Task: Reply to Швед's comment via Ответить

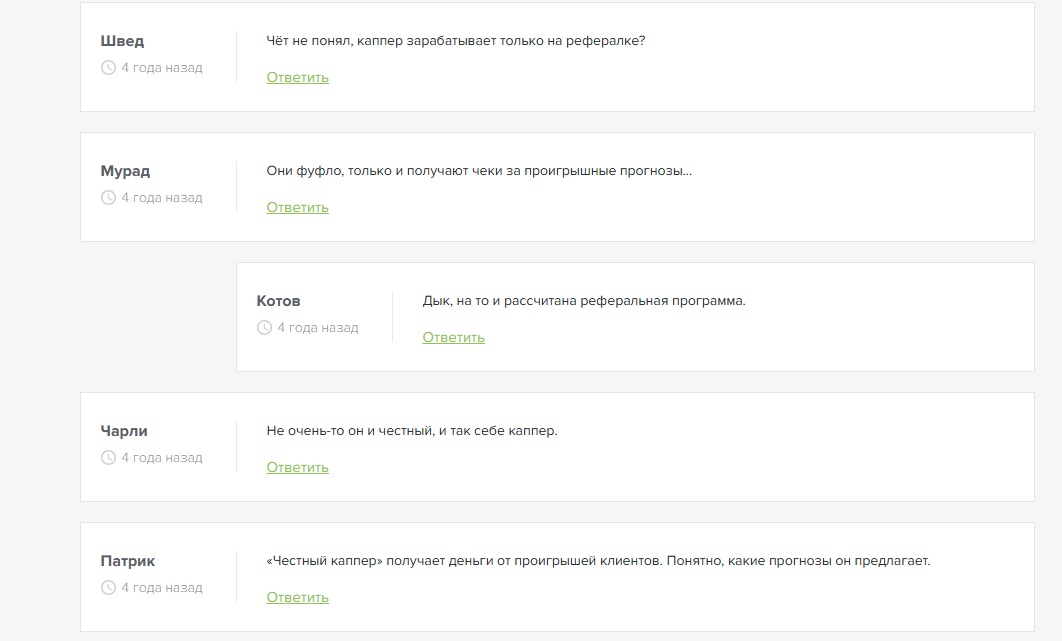Action: 297,78
